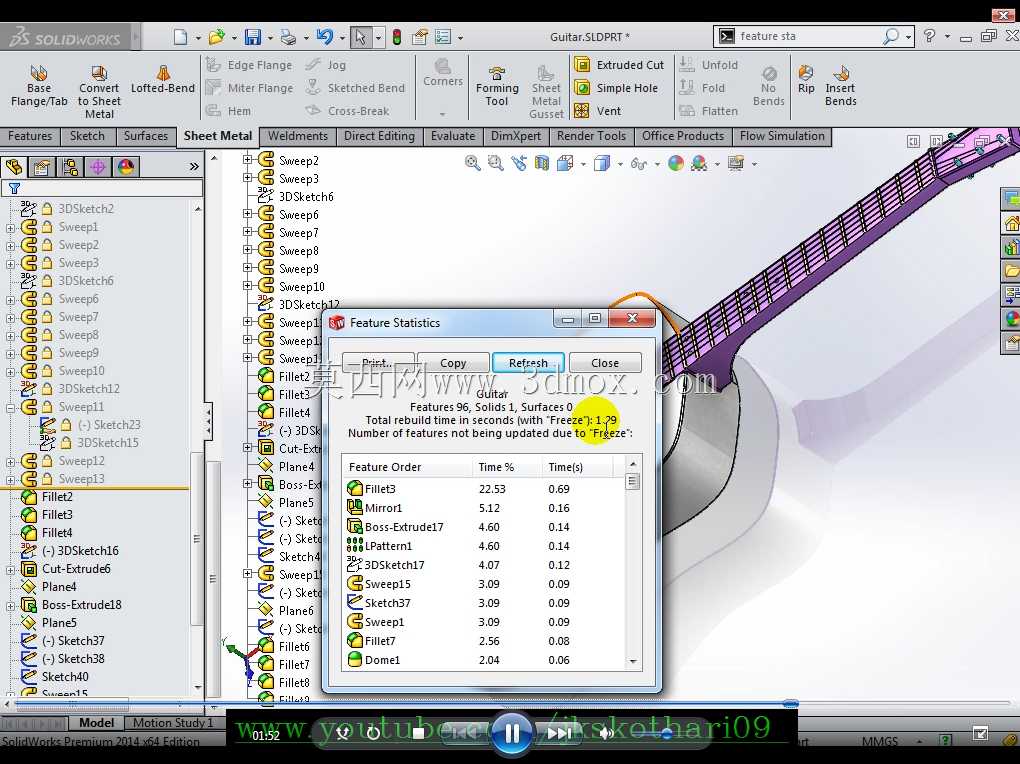Click the New document icon

pyautogui.click(x=181, y=37)
